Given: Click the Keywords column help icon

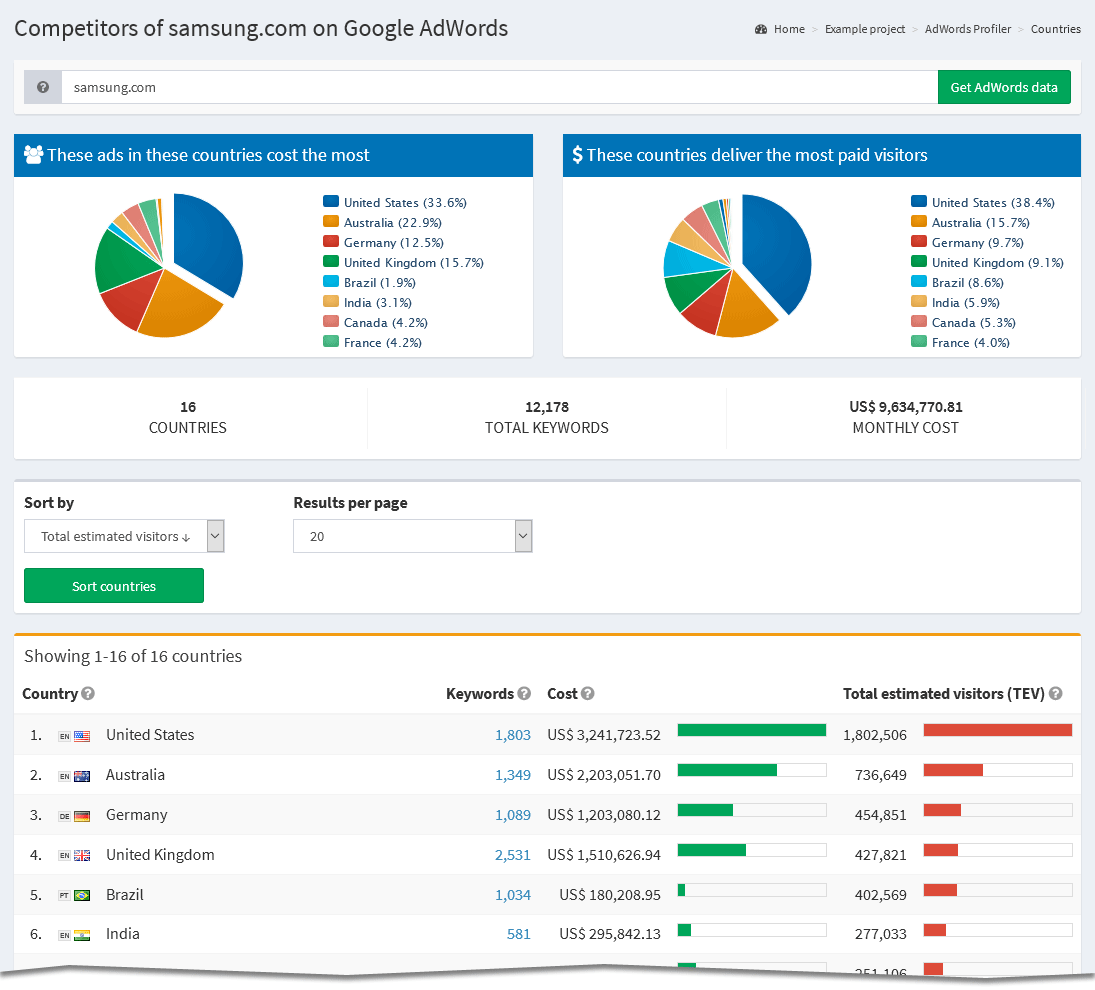Looking at the screenshot, I should click(525, 693).
